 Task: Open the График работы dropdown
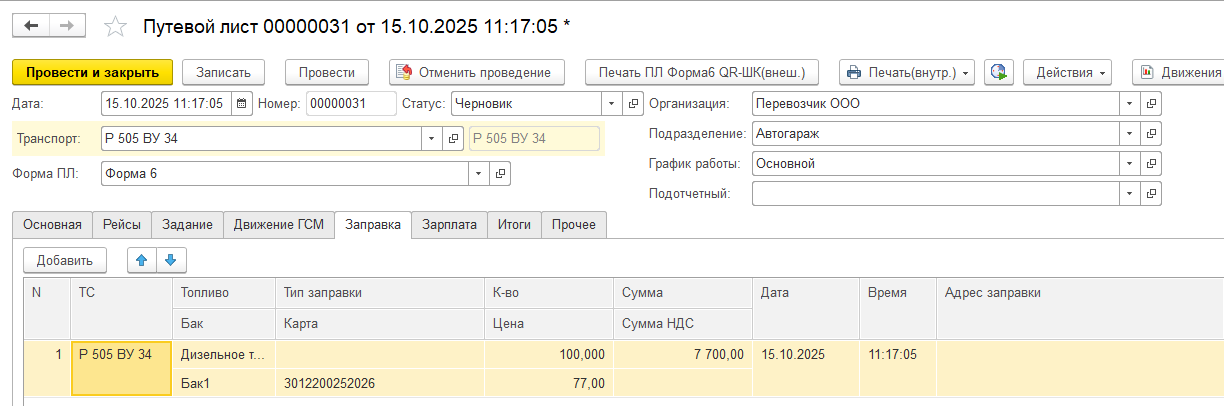coord(1129,163)
